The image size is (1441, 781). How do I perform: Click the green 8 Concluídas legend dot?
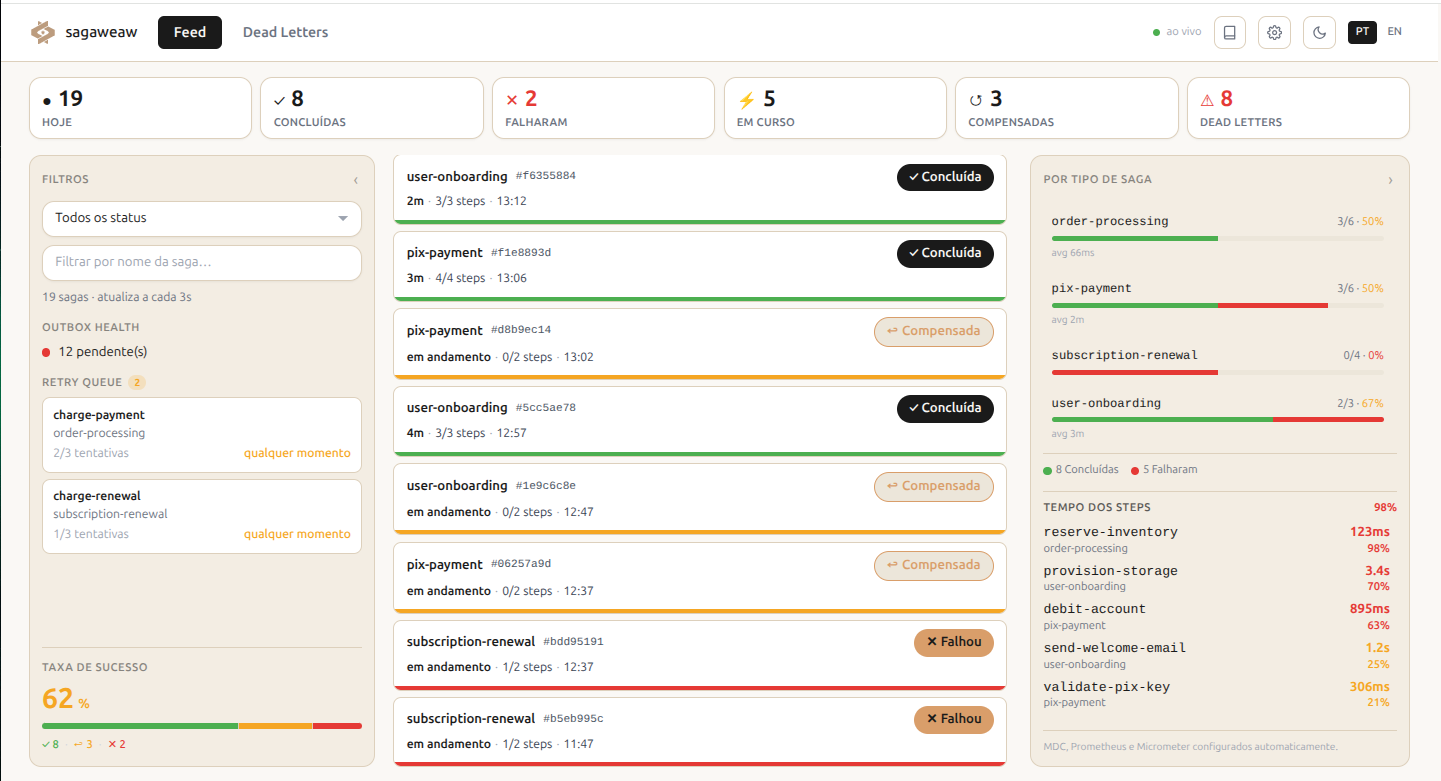point(1047,470)
